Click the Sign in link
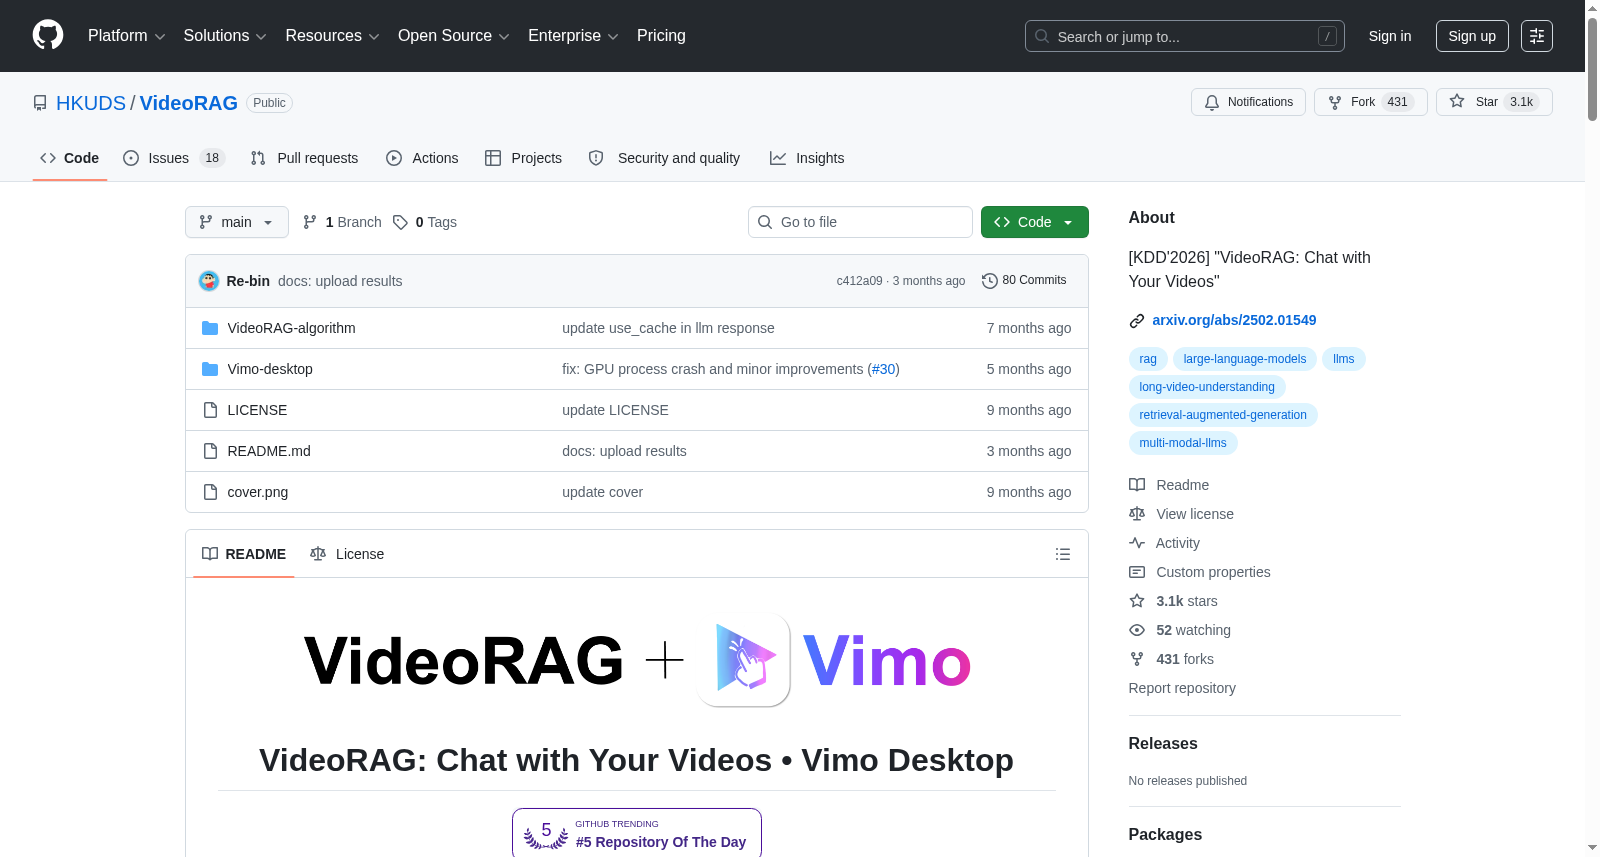The width and height of the screenshot is (1600, 857). point(1390,36)
